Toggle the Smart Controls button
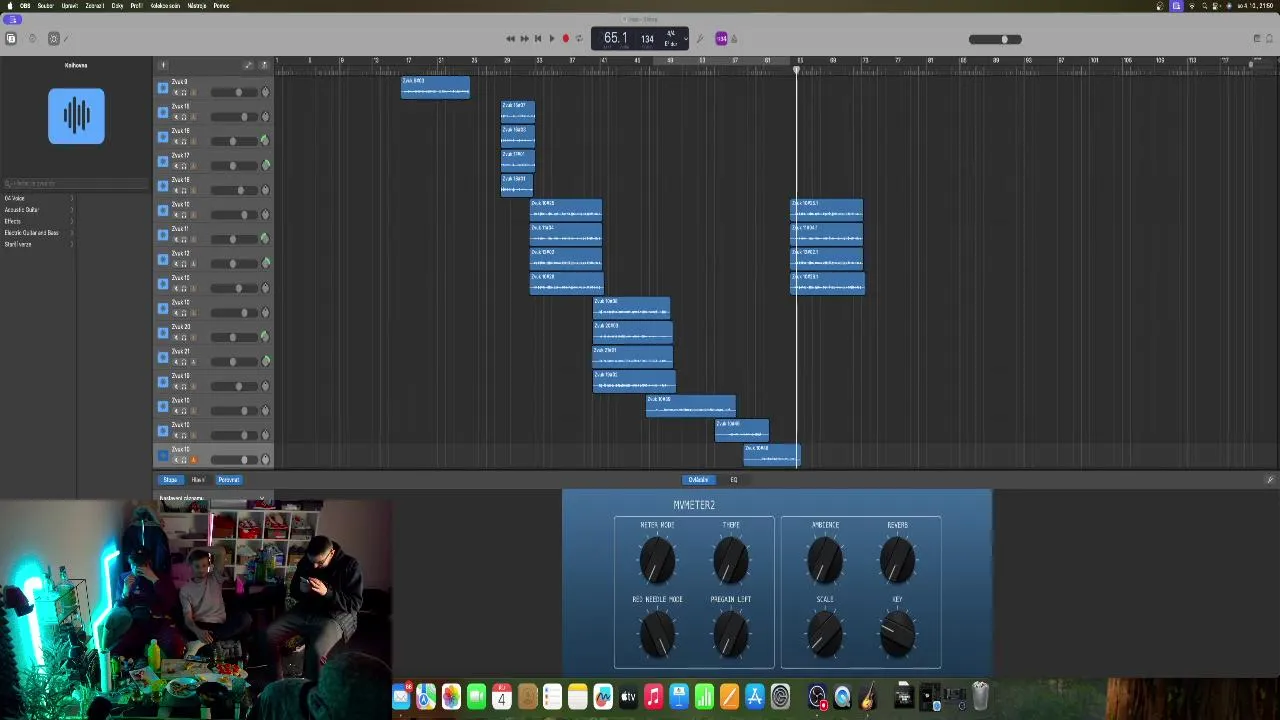 (x=54, y=39)
